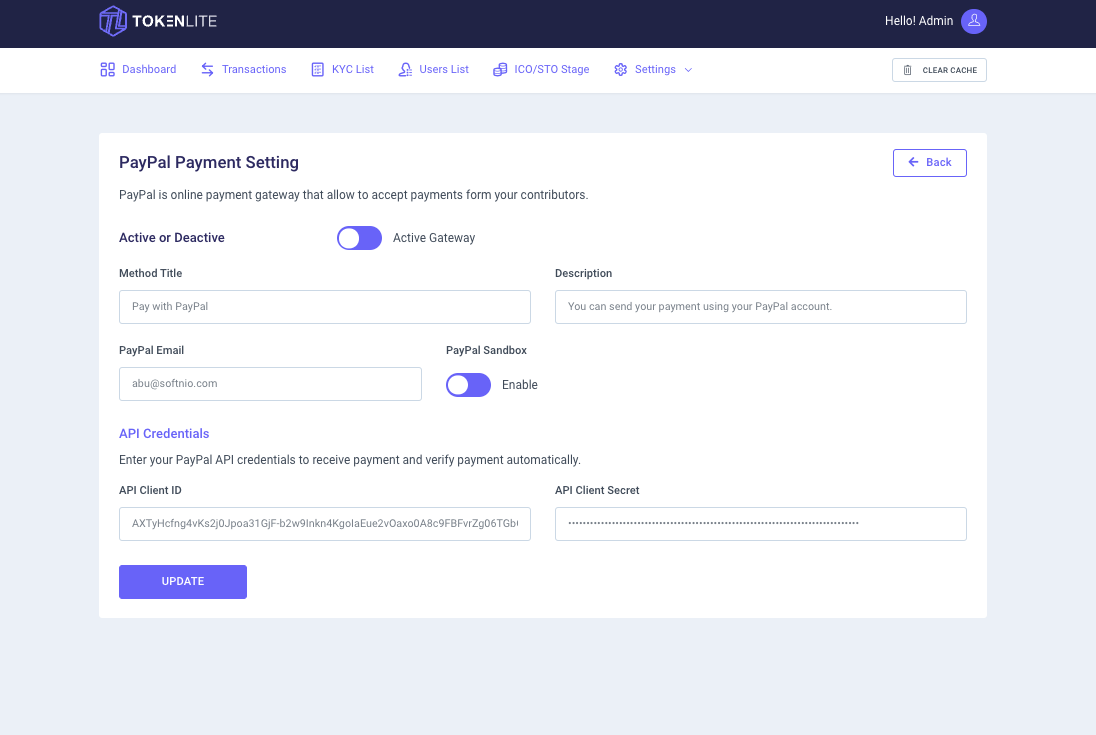Click the ICO/STO Stage coins icon
The image size is (1096, 735).
pyautogui.click(x=500, y=69)
